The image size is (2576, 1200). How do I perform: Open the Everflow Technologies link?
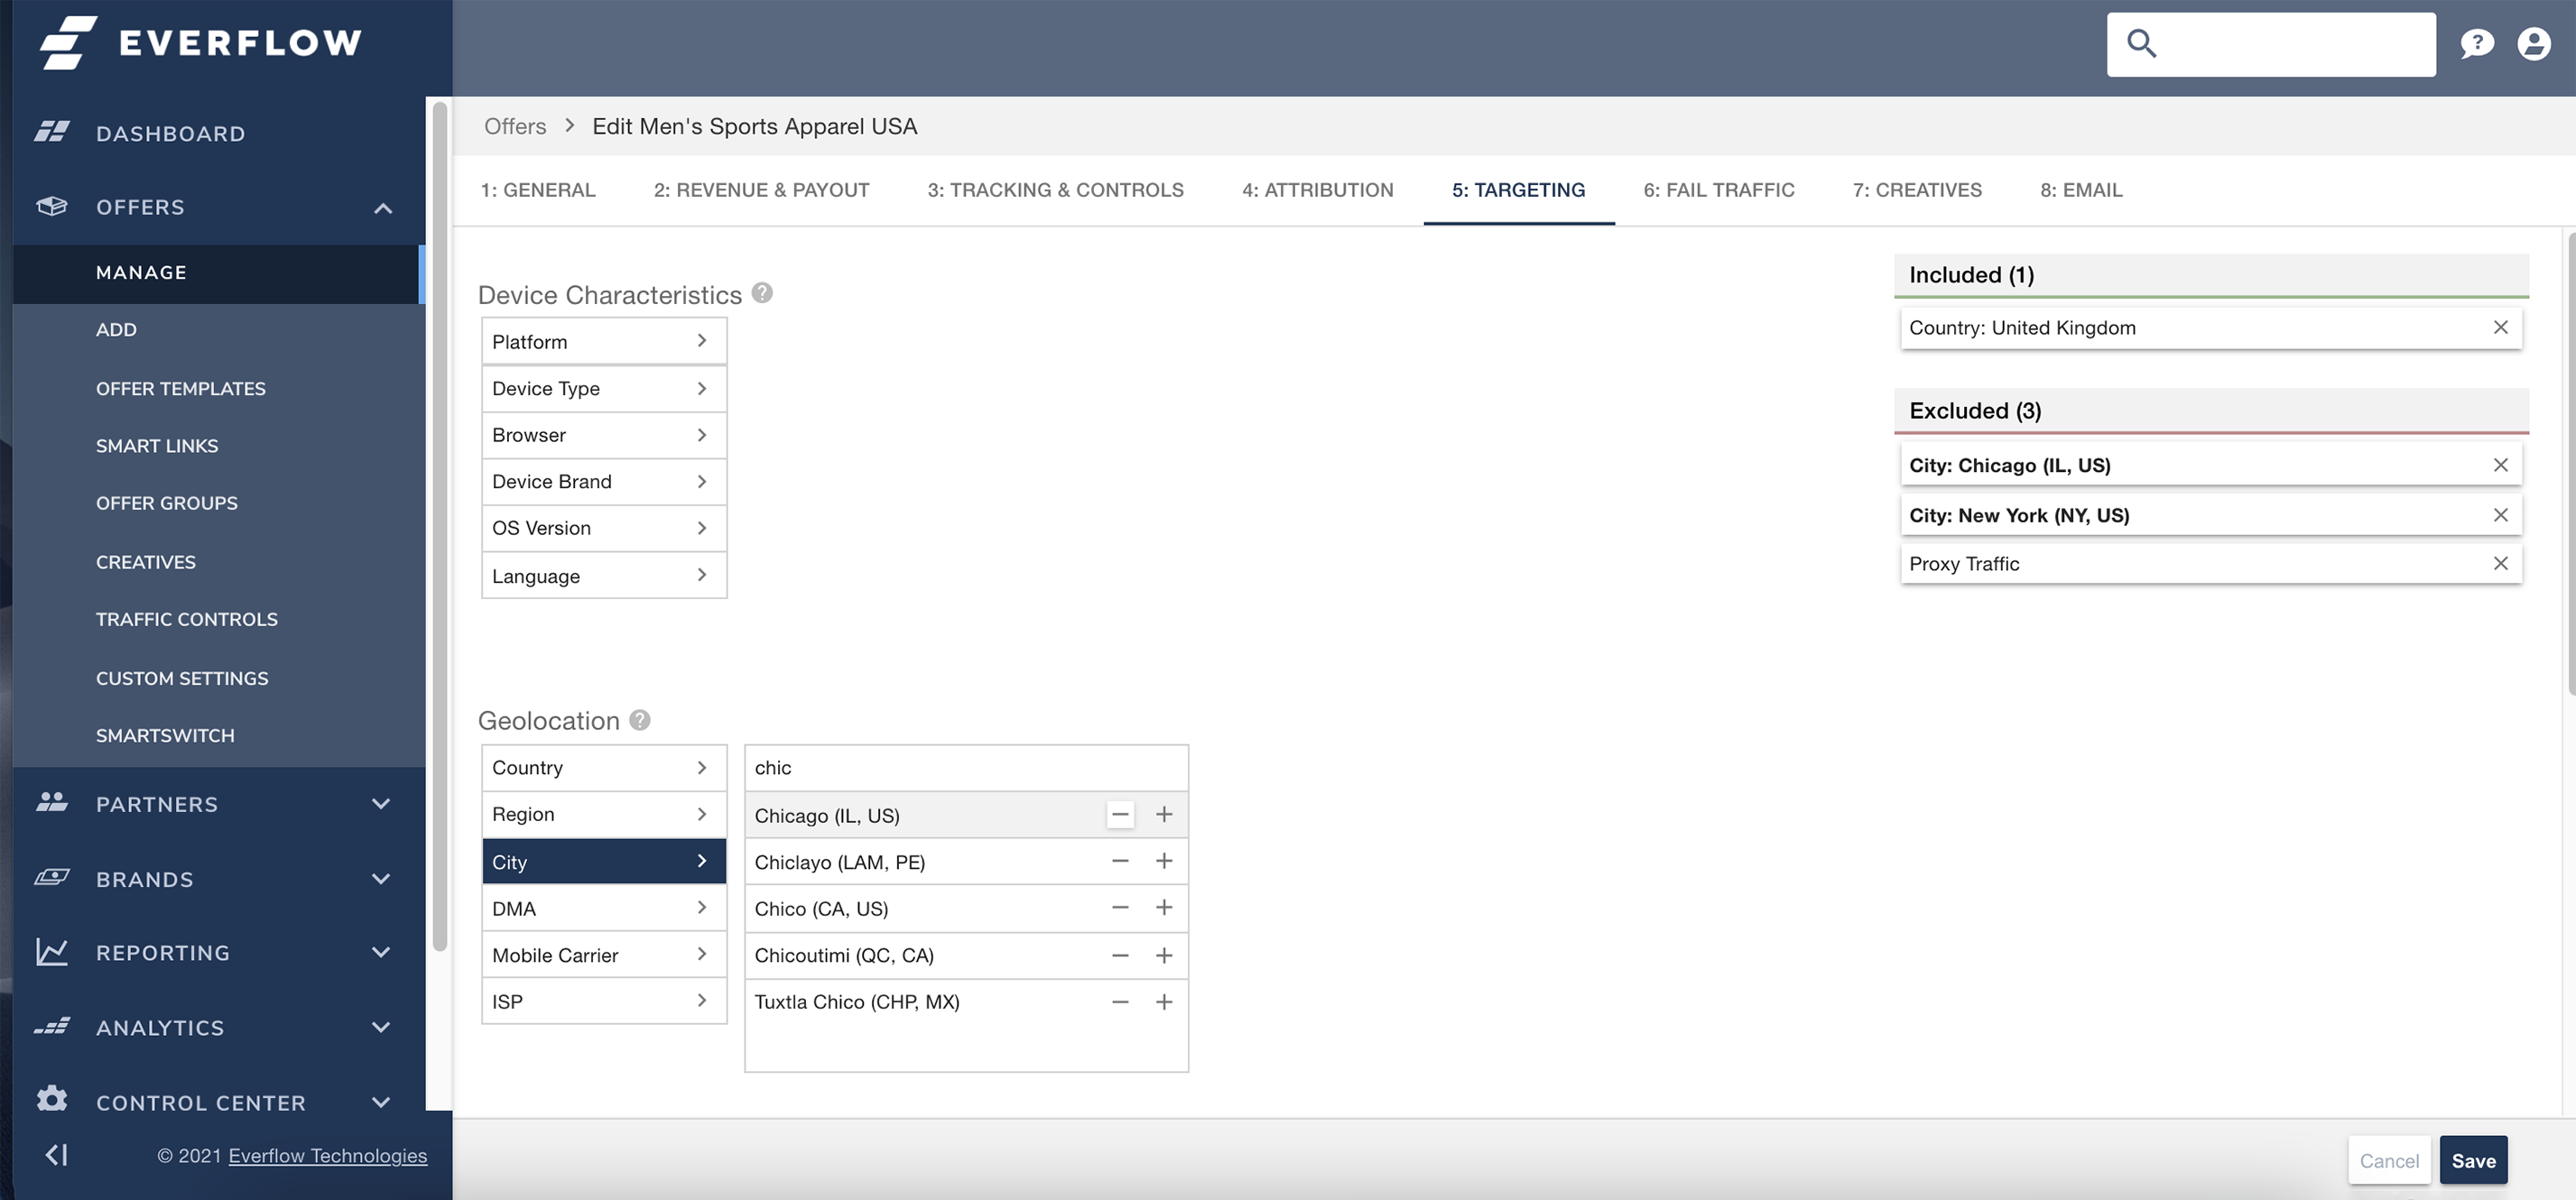(327, 1155)
